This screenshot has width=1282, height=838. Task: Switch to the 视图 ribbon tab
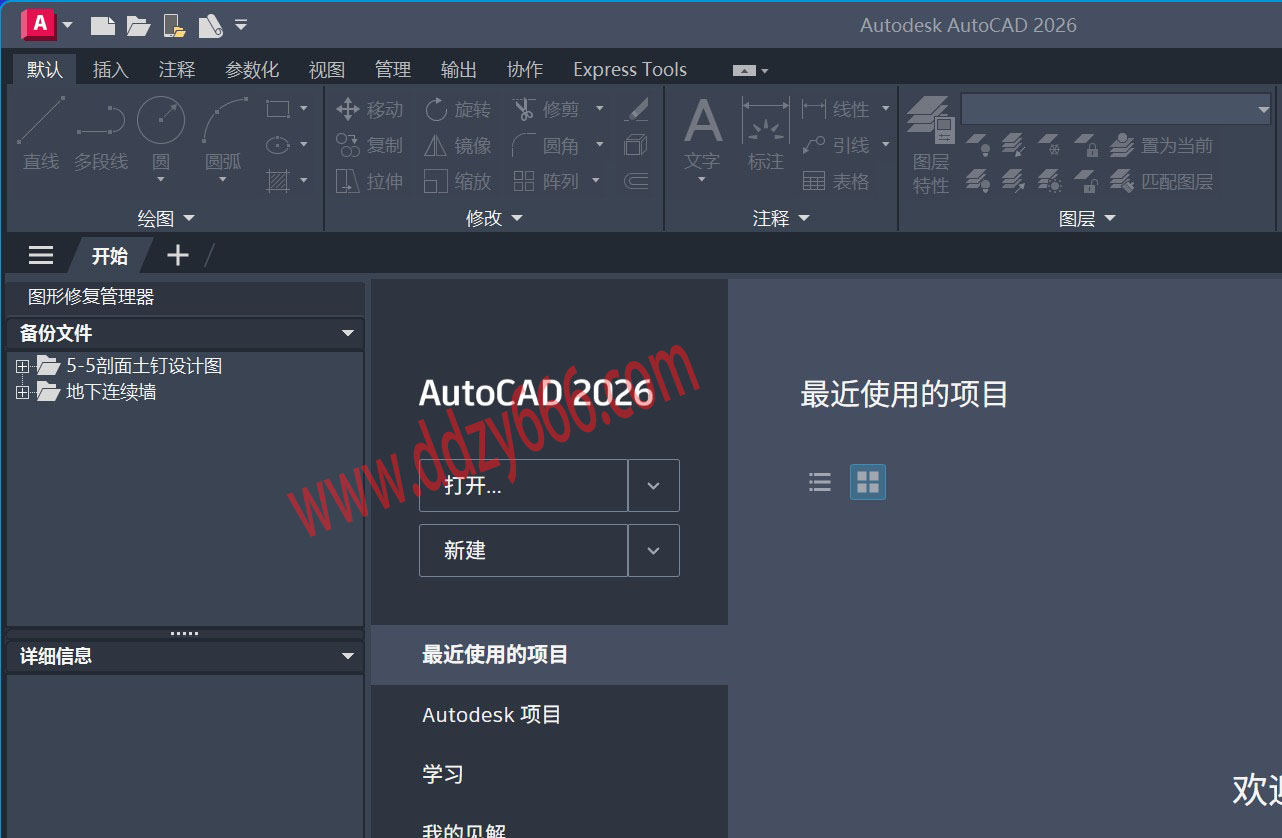pyautogui.click(x=327, y=69)
